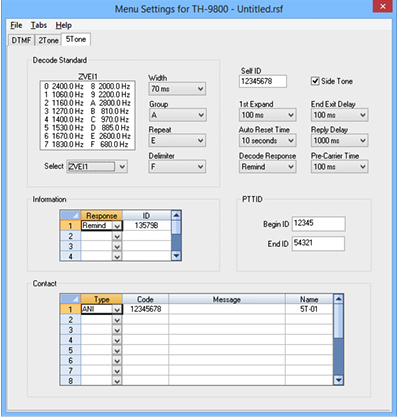Select tone entry A 2800.0 Hz in list

tap(110, 103)
